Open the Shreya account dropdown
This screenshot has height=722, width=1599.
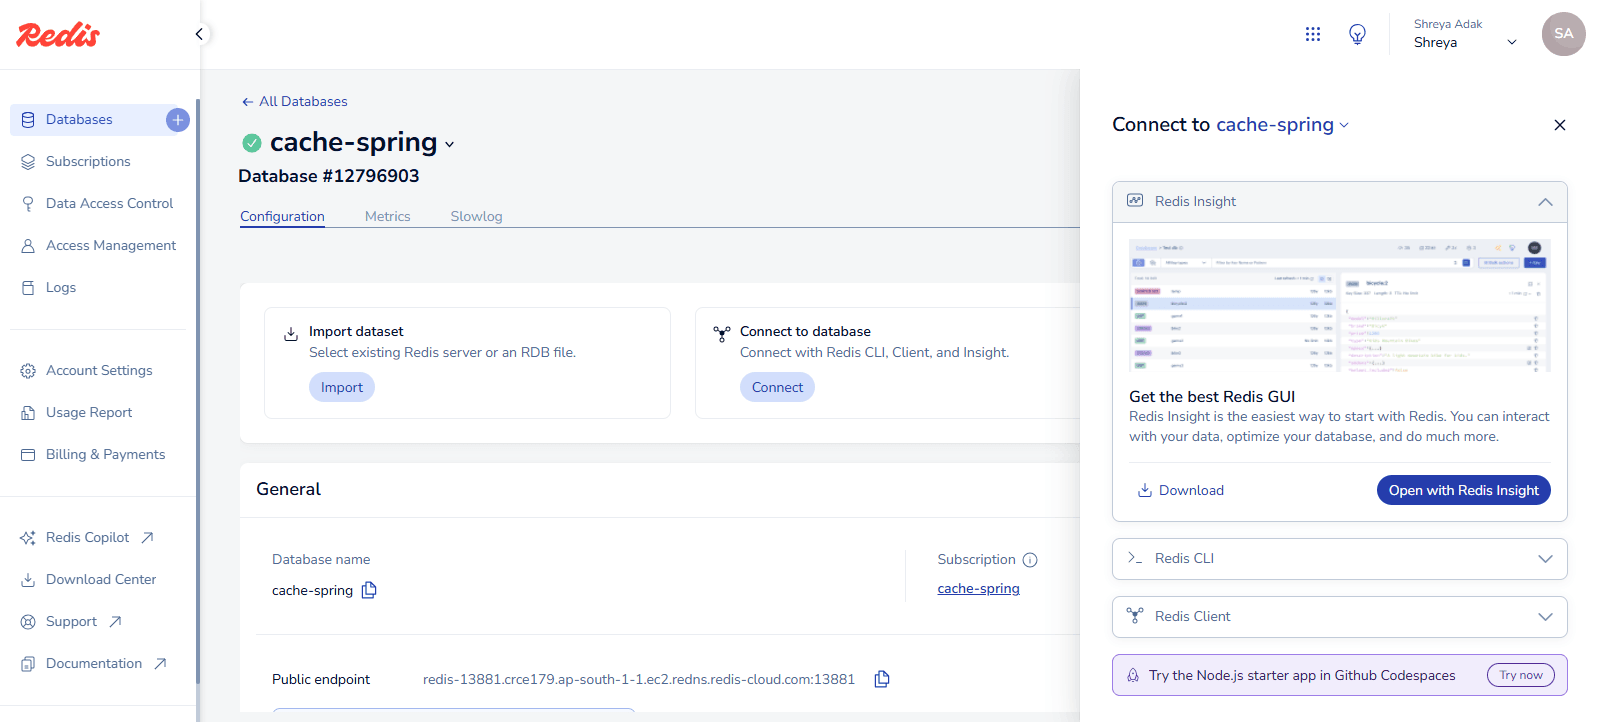point(1512,42)
